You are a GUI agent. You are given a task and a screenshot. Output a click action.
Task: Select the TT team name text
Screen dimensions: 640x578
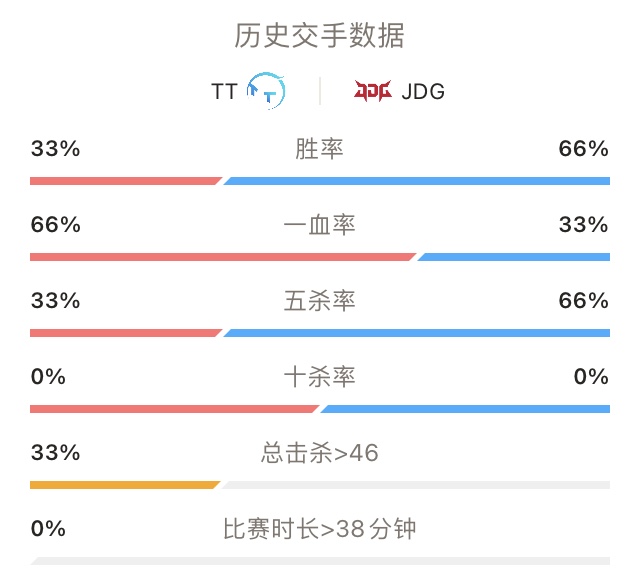pos(224,91)
